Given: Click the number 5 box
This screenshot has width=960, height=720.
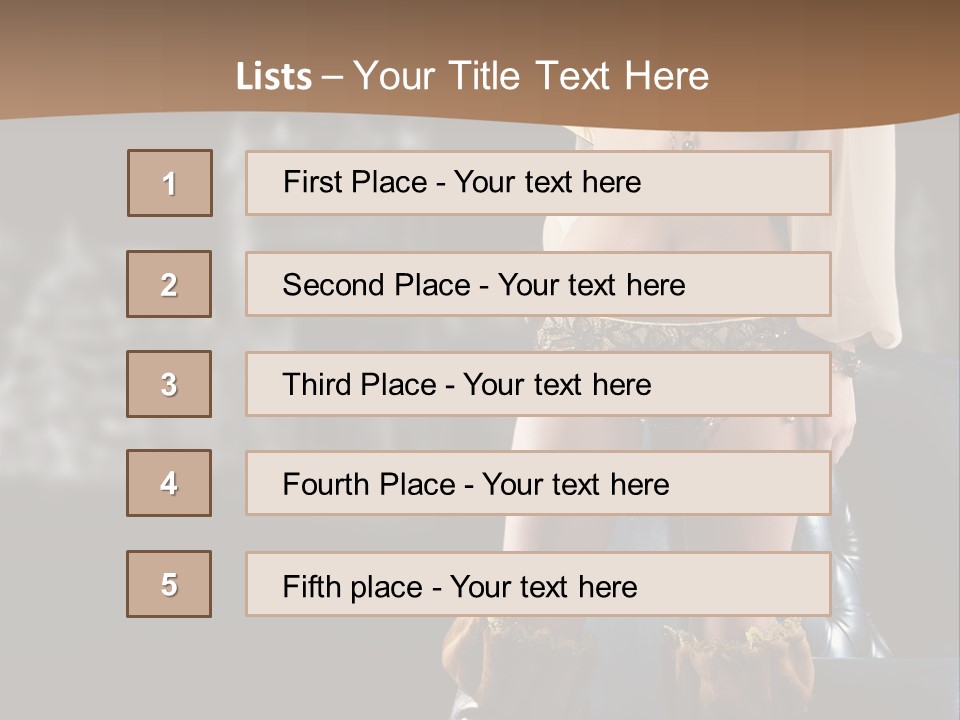Looking at the screenshot, I should [169, 584].
